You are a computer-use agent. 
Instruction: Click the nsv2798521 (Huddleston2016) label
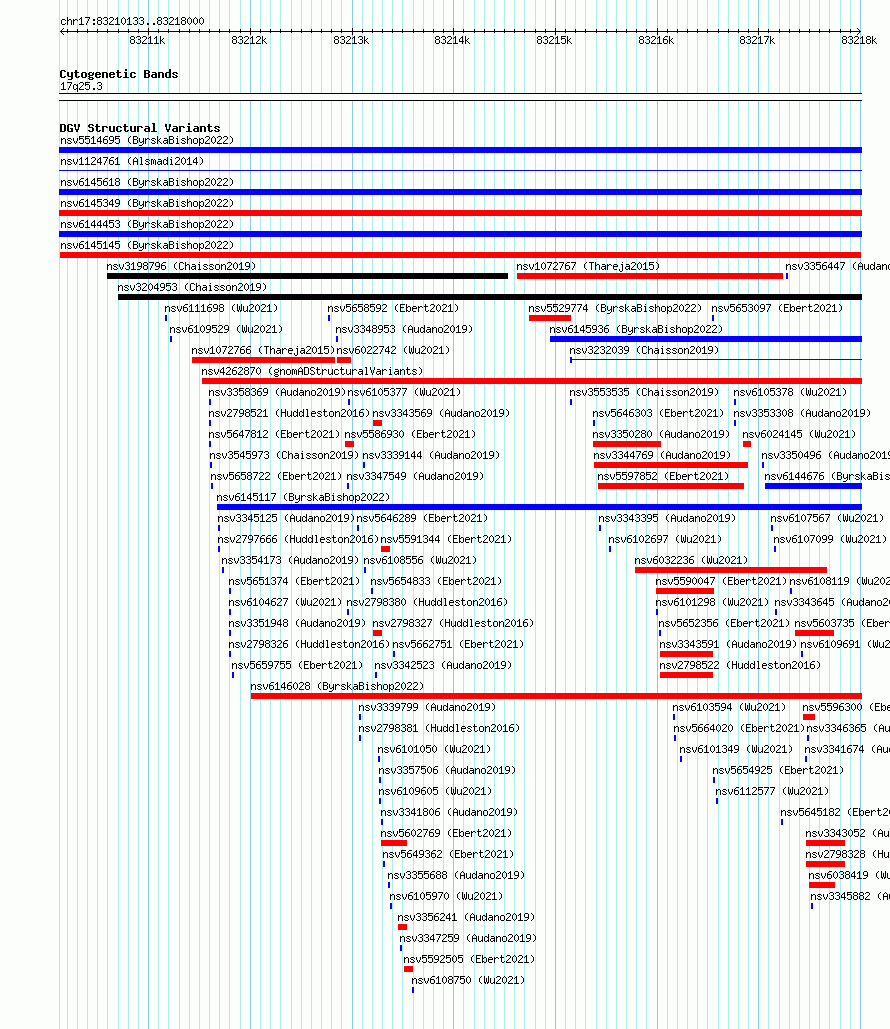[289, 413]
